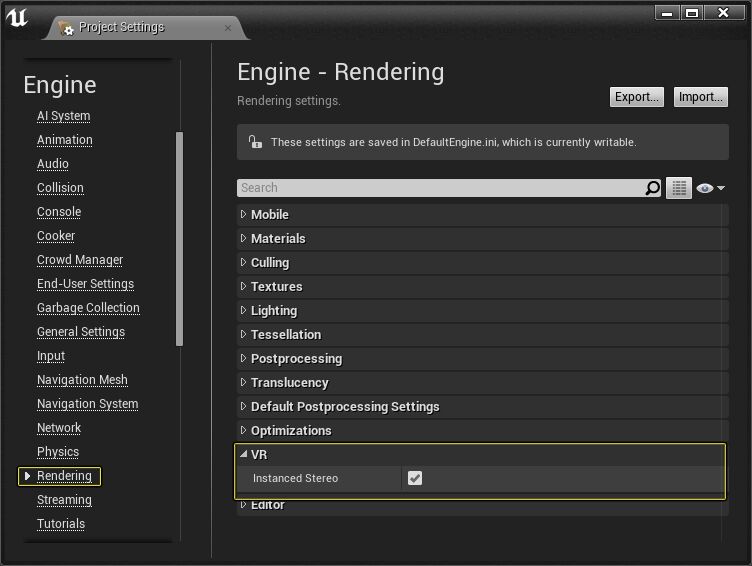752x566 pixels.
Task: Click the writable padlock icon
Action: [x=255, y=142]
